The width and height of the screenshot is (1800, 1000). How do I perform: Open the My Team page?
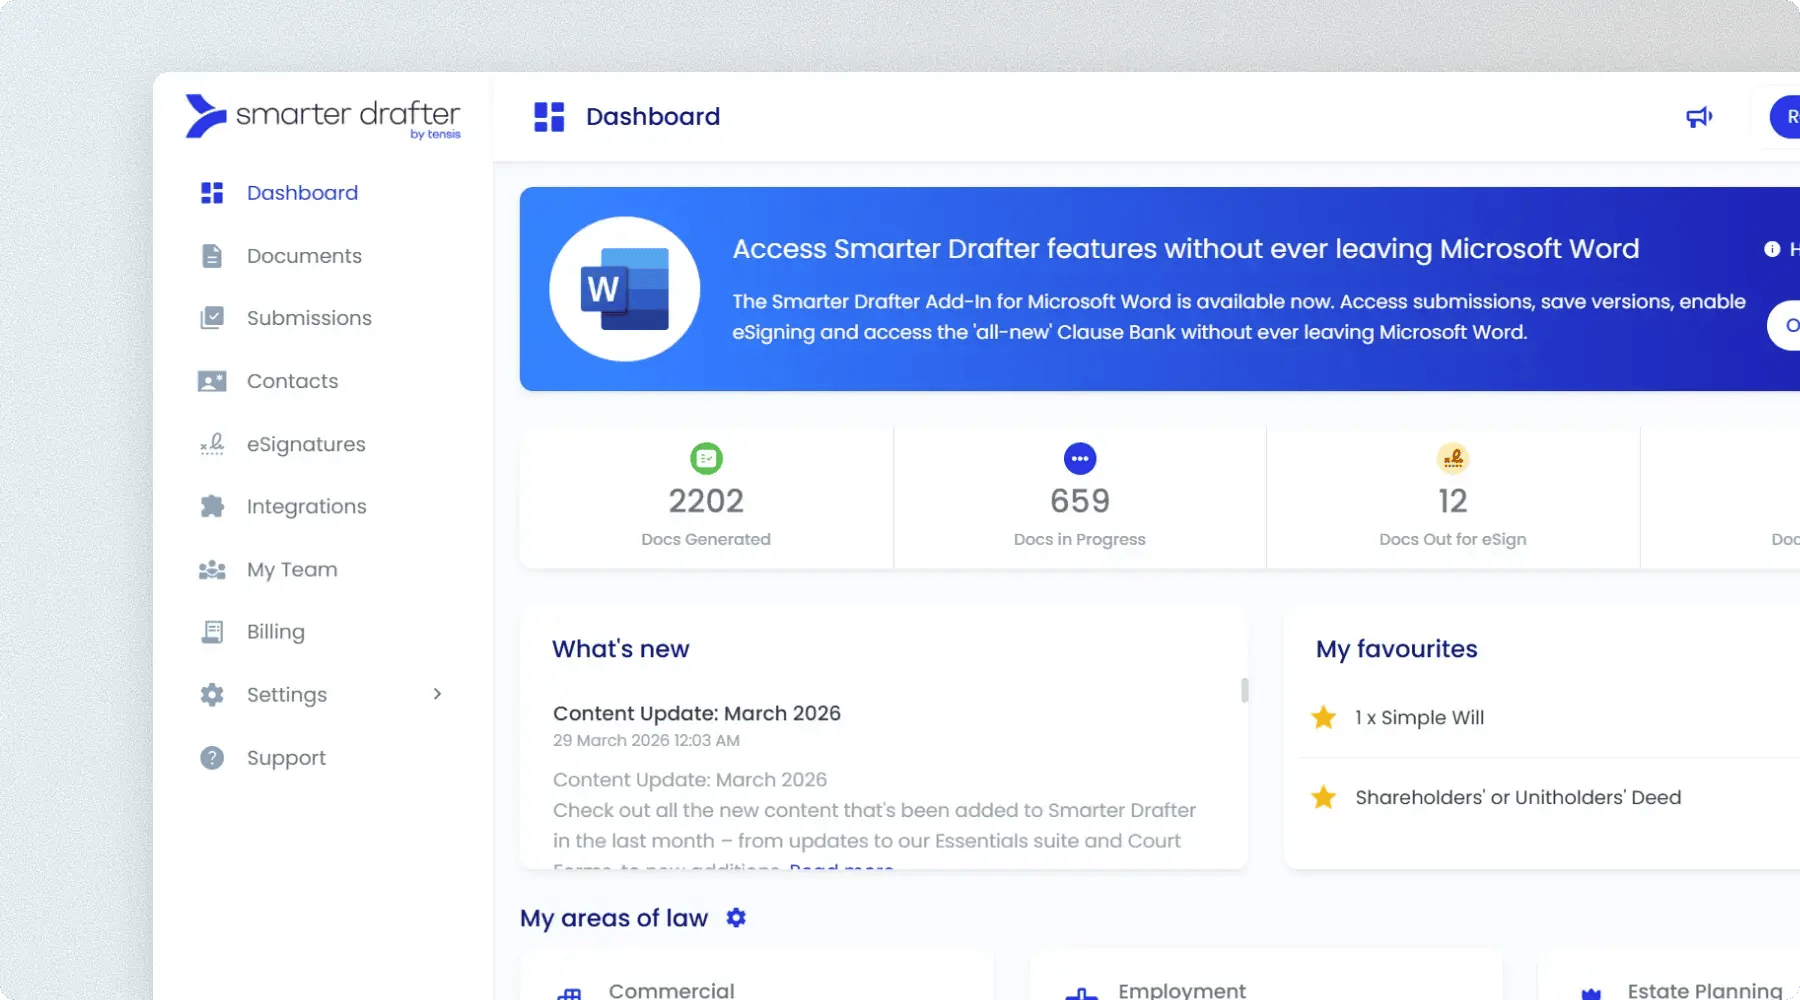pyautogui.click(x=292, y=570)
